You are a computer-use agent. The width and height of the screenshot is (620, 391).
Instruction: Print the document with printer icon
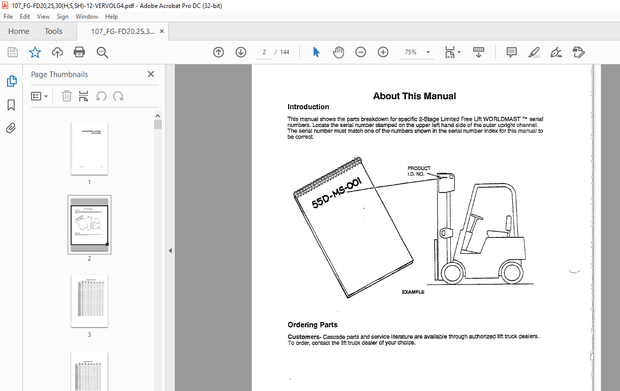[x=79, y=52]
